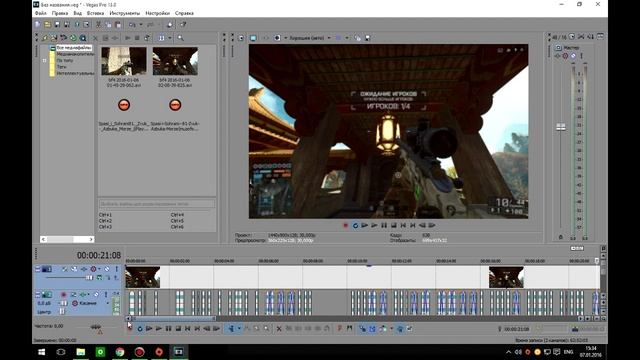Image resolution: width=640 pixels, height=360 pixels.
Task: Click Go to End in timeline transport bar
Action: point(197,329)
